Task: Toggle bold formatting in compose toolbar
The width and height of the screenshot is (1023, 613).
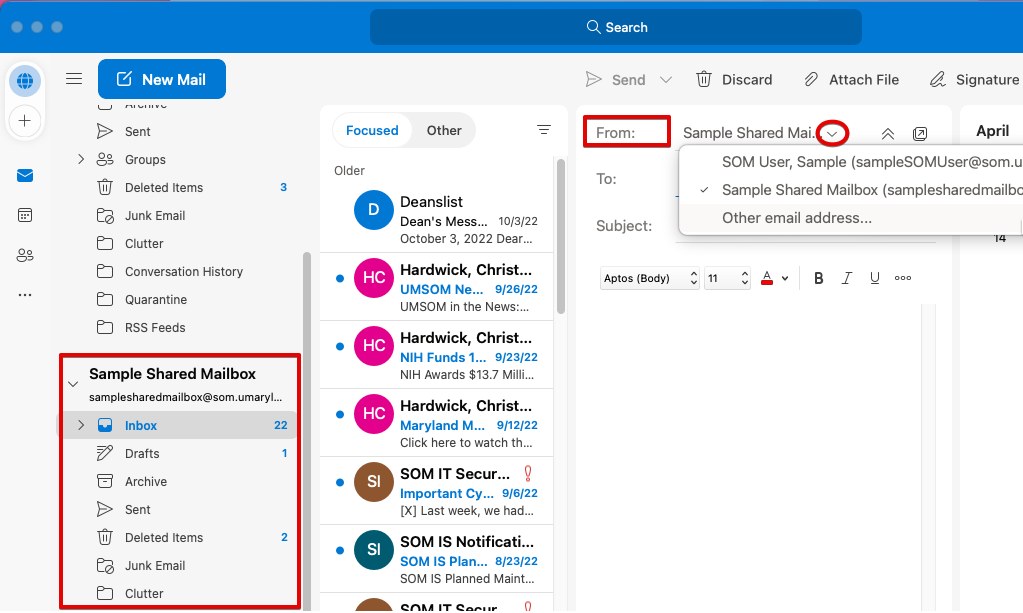Action: point(818,278)
